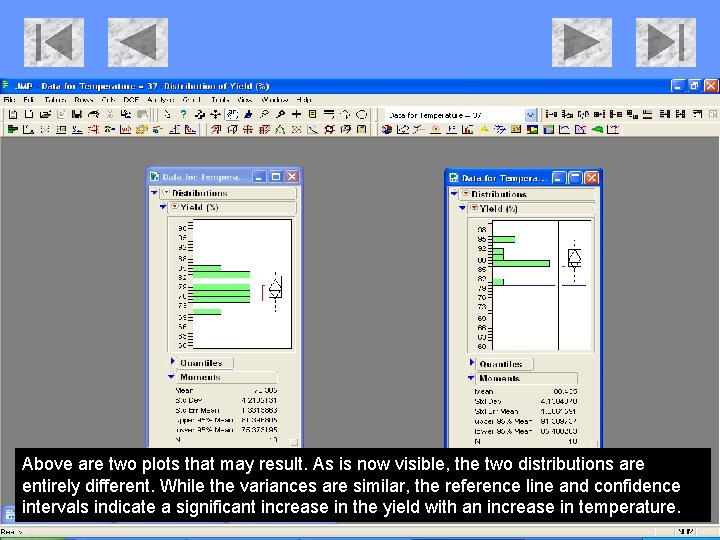This screenshot has width=720, height=540.
Task: Open the Tables menu
Action: coord(55,100)
